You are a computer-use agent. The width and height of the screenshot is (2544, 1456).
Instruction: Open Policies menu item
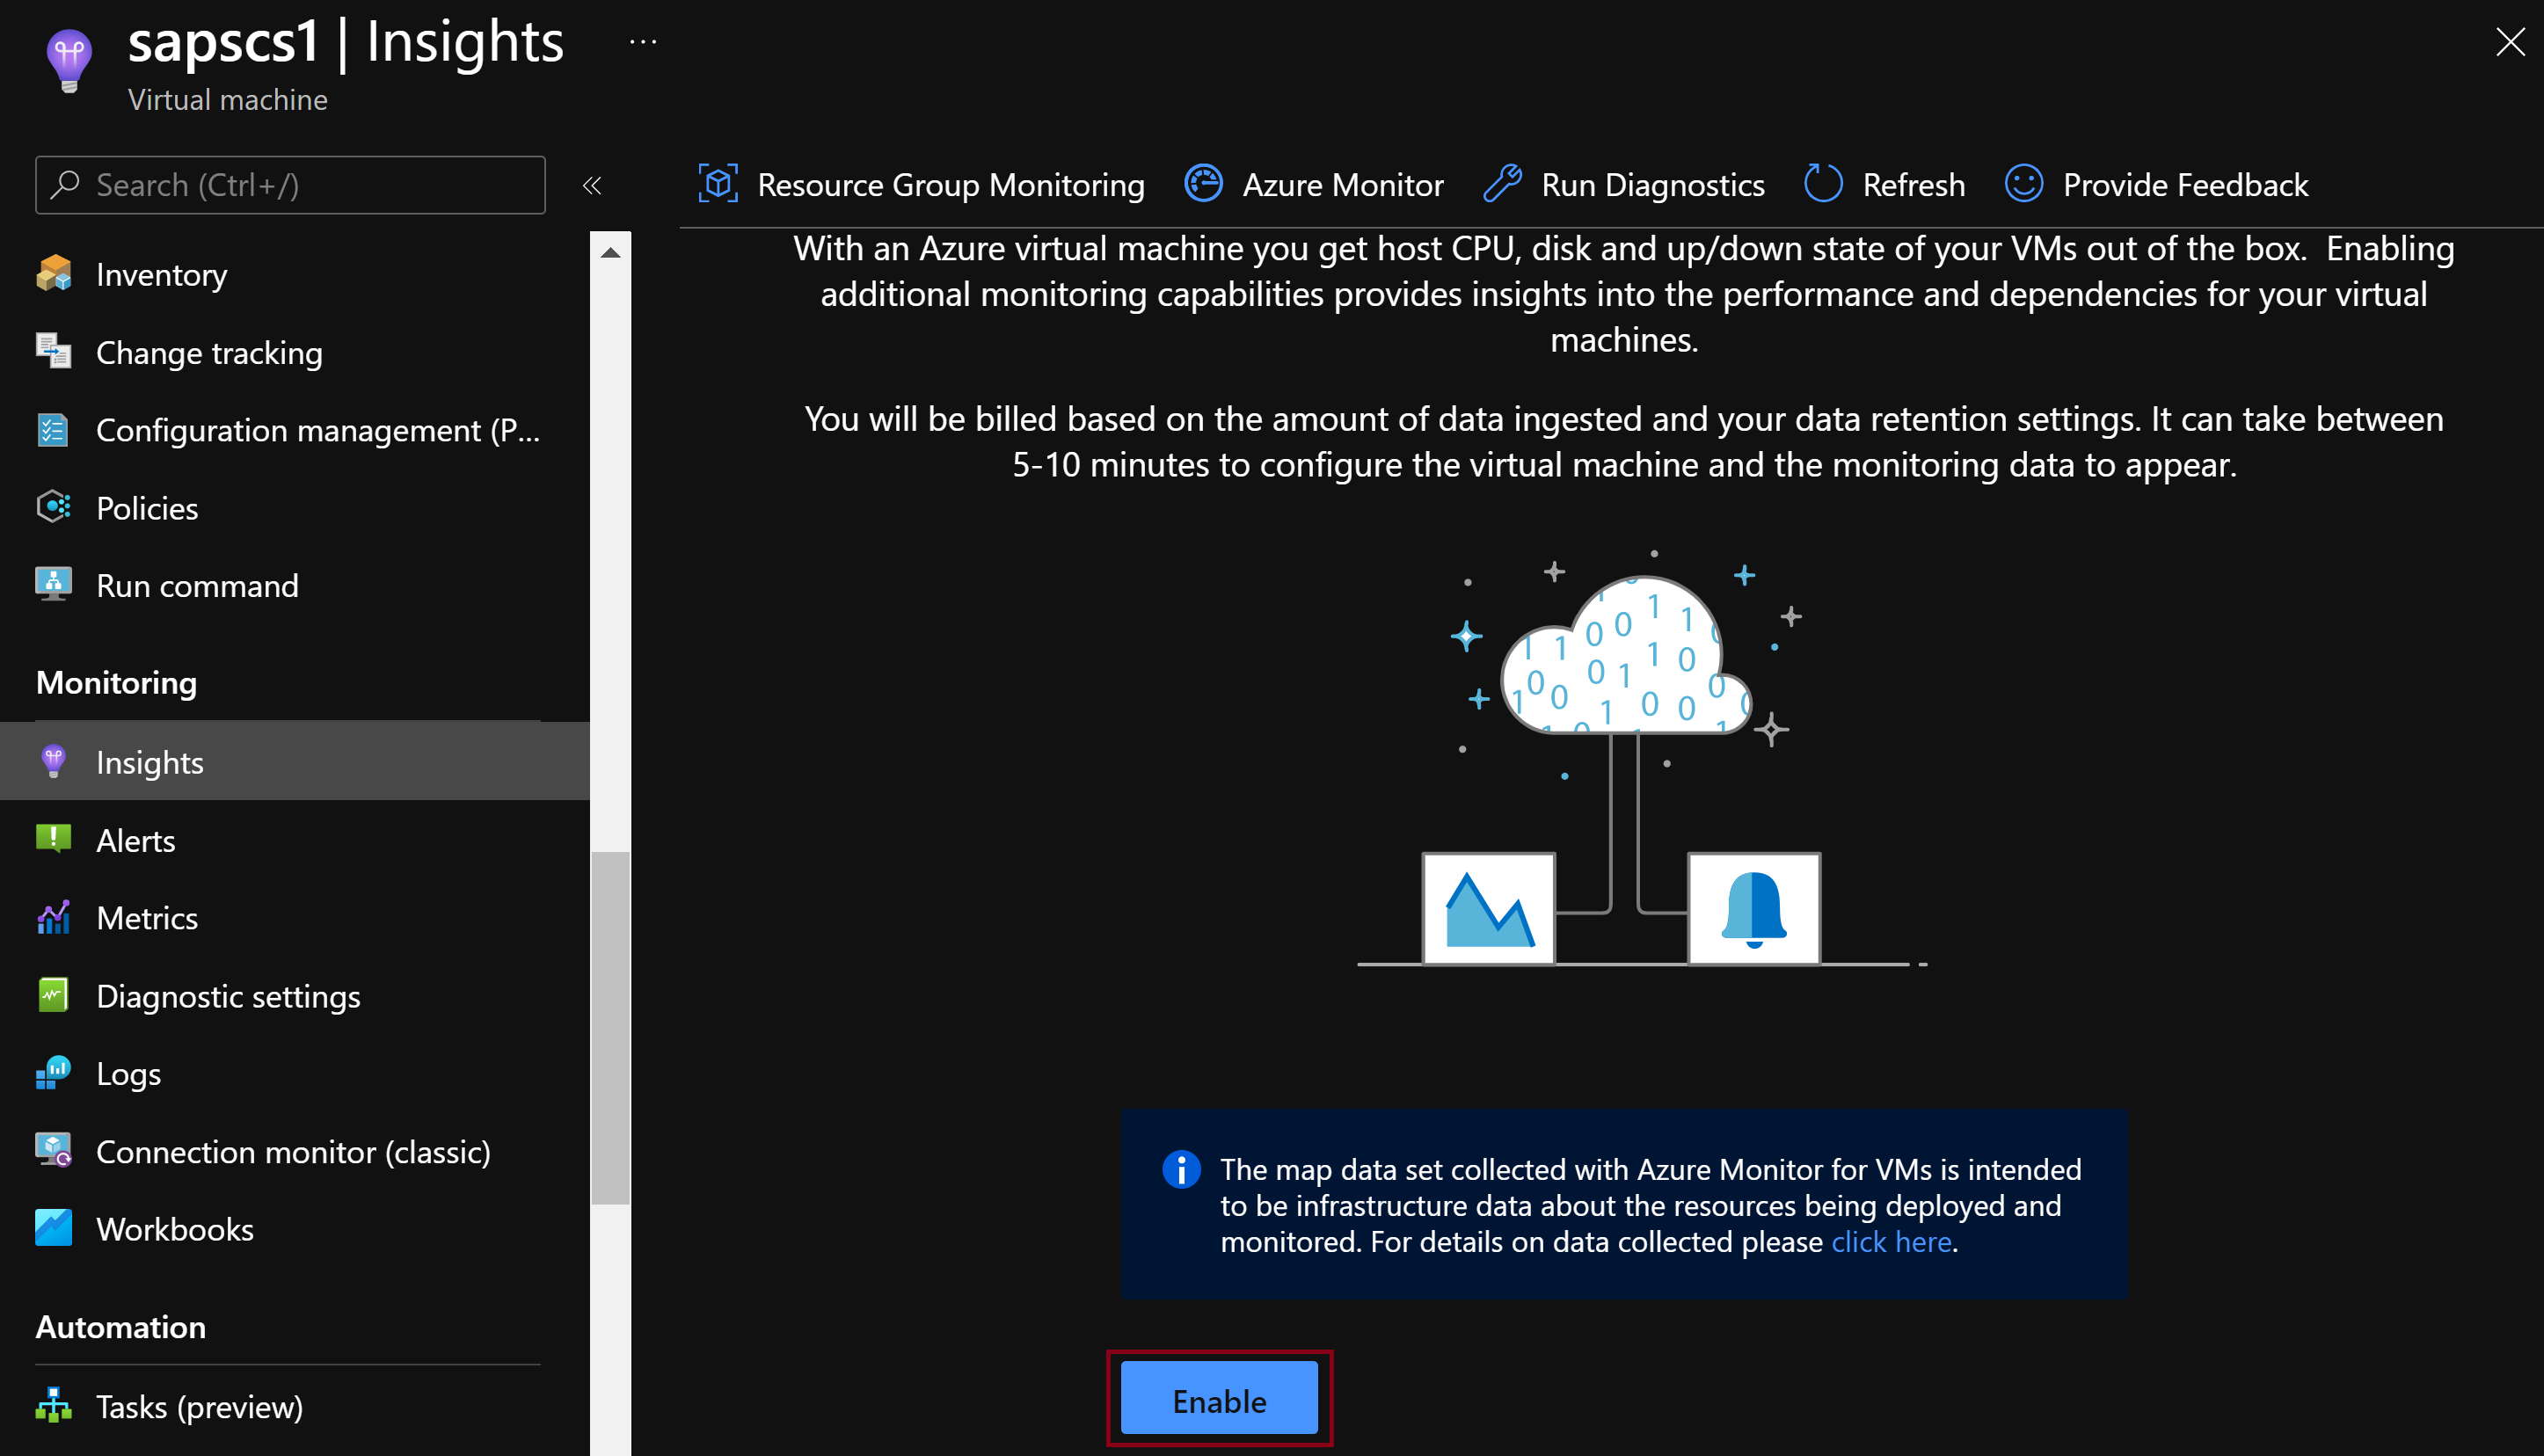(295, 507)
